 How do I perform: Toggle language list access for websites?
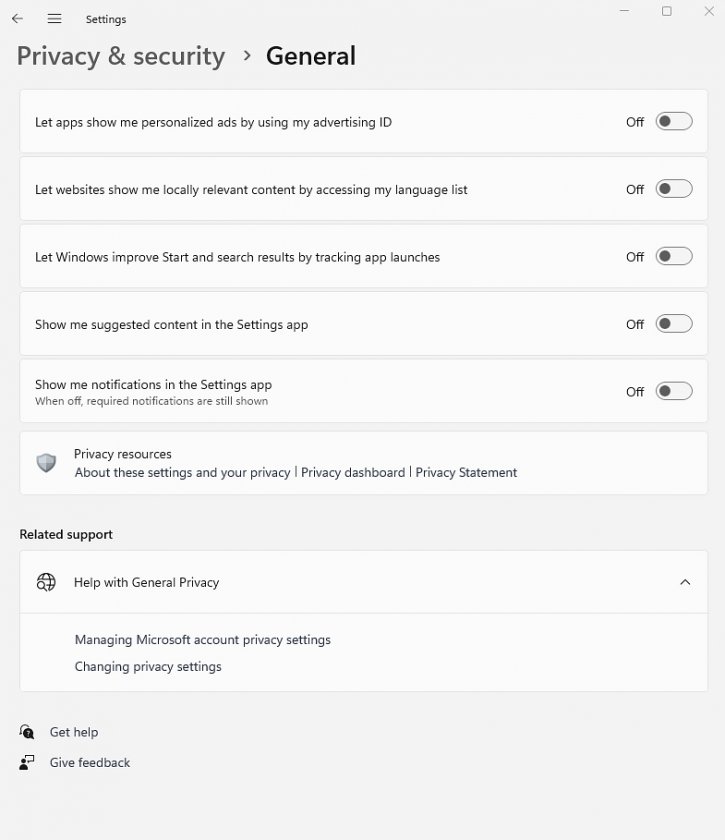pos(674,189)
